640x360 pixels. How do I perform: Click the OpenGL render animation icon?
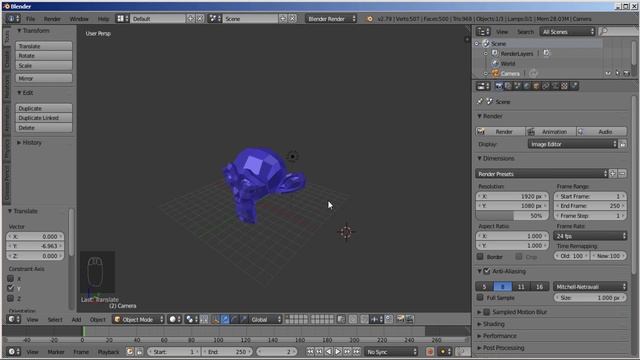[x=409, y=320]
